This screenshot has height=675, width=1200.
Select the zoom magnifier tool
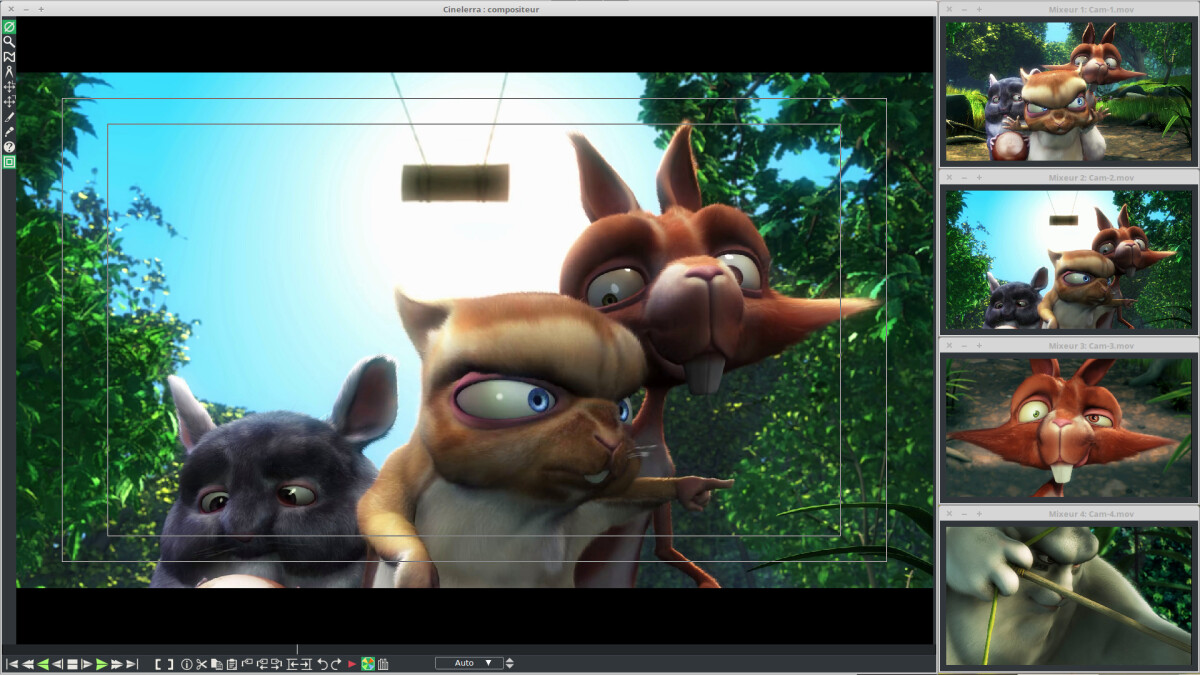9,41
